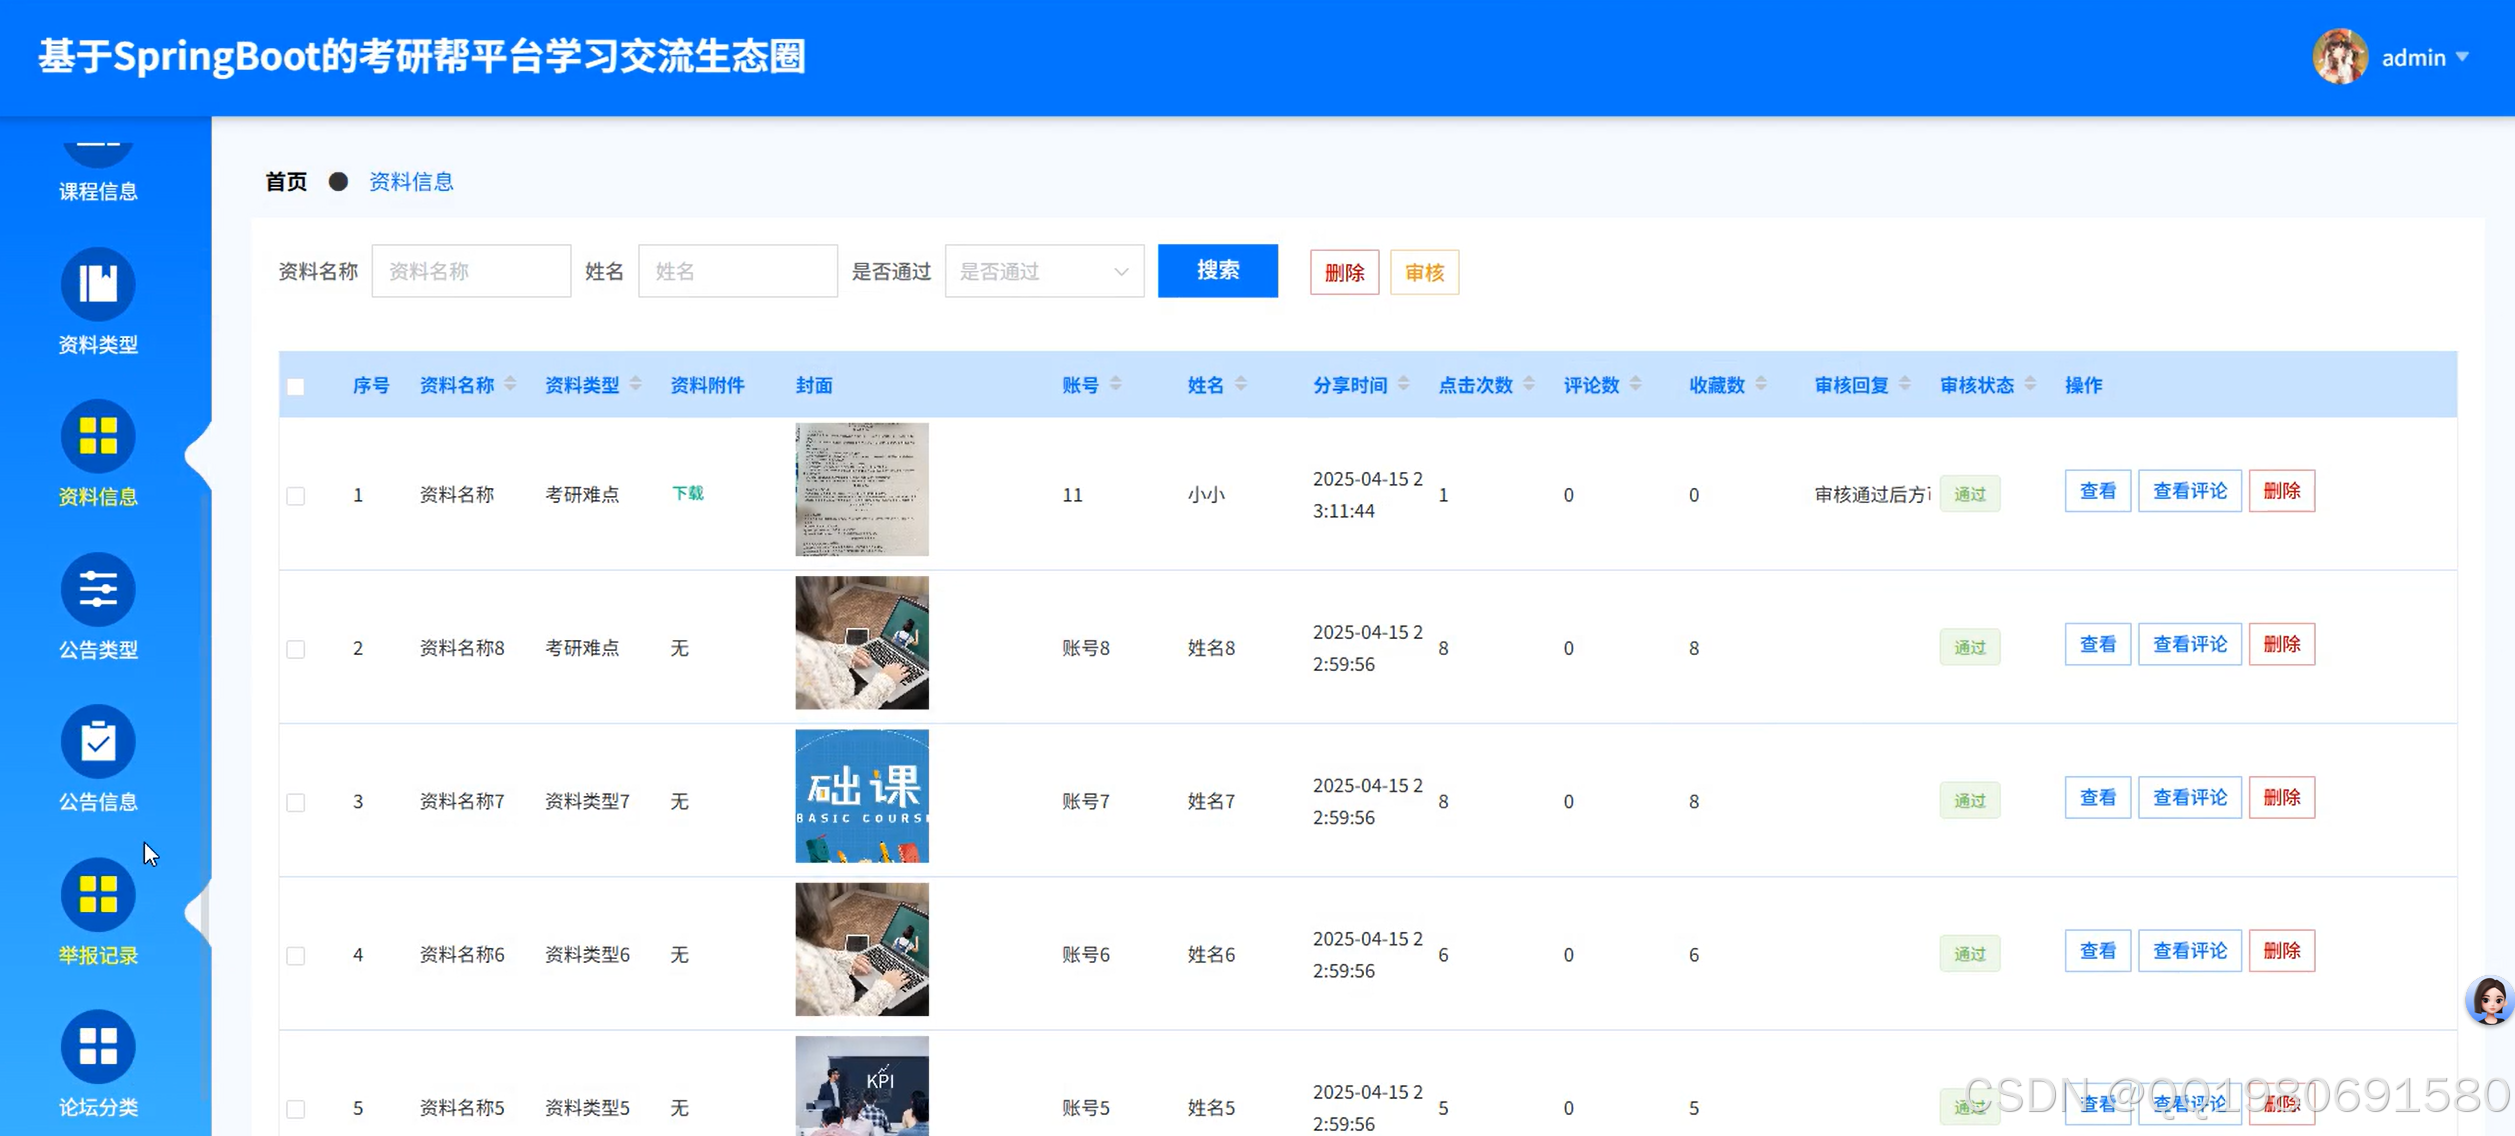
Task: Open the 举报记录 sidebar icon
Action: 98,895
